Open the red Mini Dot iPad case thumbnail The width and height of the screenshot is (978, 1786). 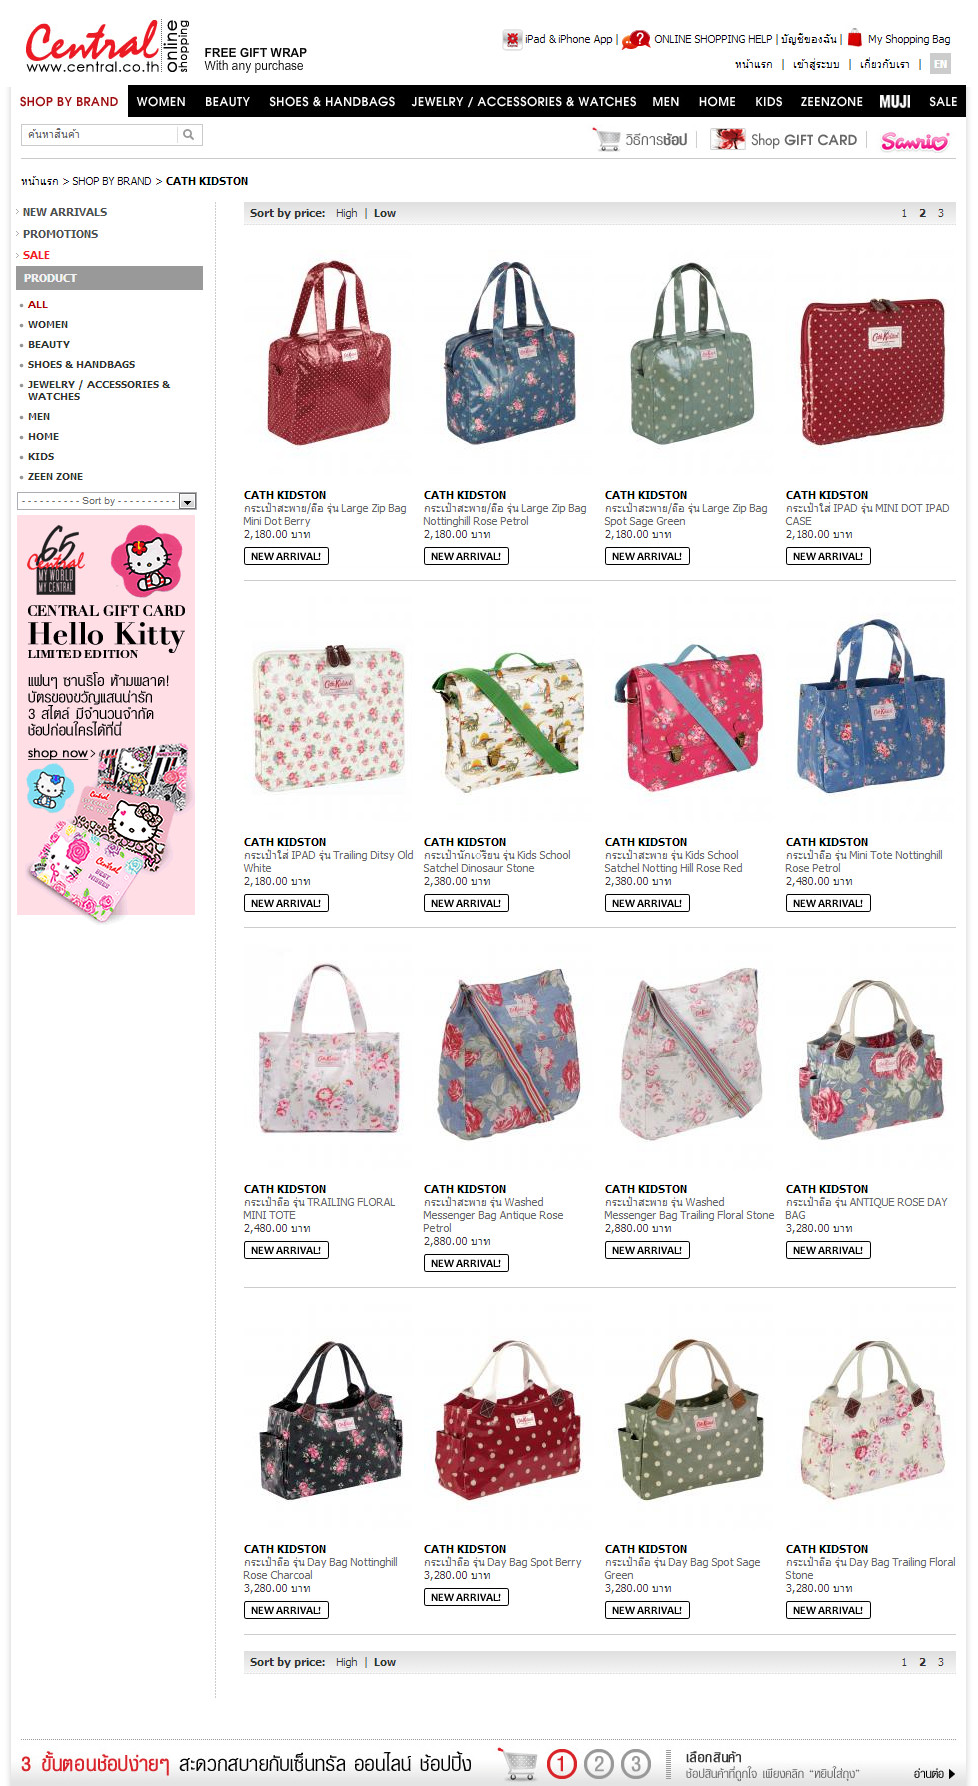pyautogui.click(x=872, y=368)
